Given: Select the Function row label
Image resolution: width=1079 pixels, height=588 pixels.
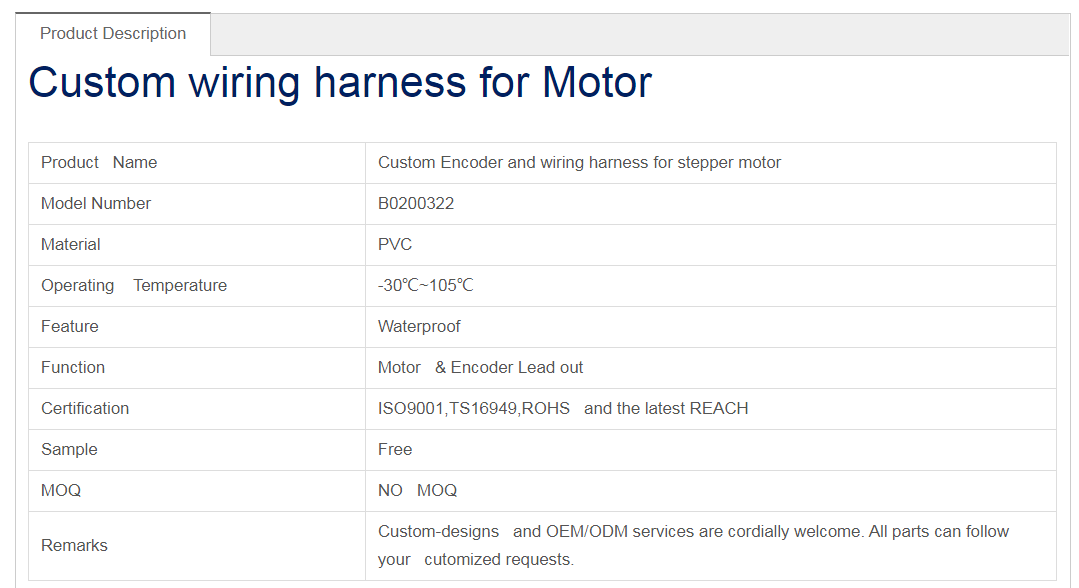Looking at the screenshot, I should tap(73, 368).
